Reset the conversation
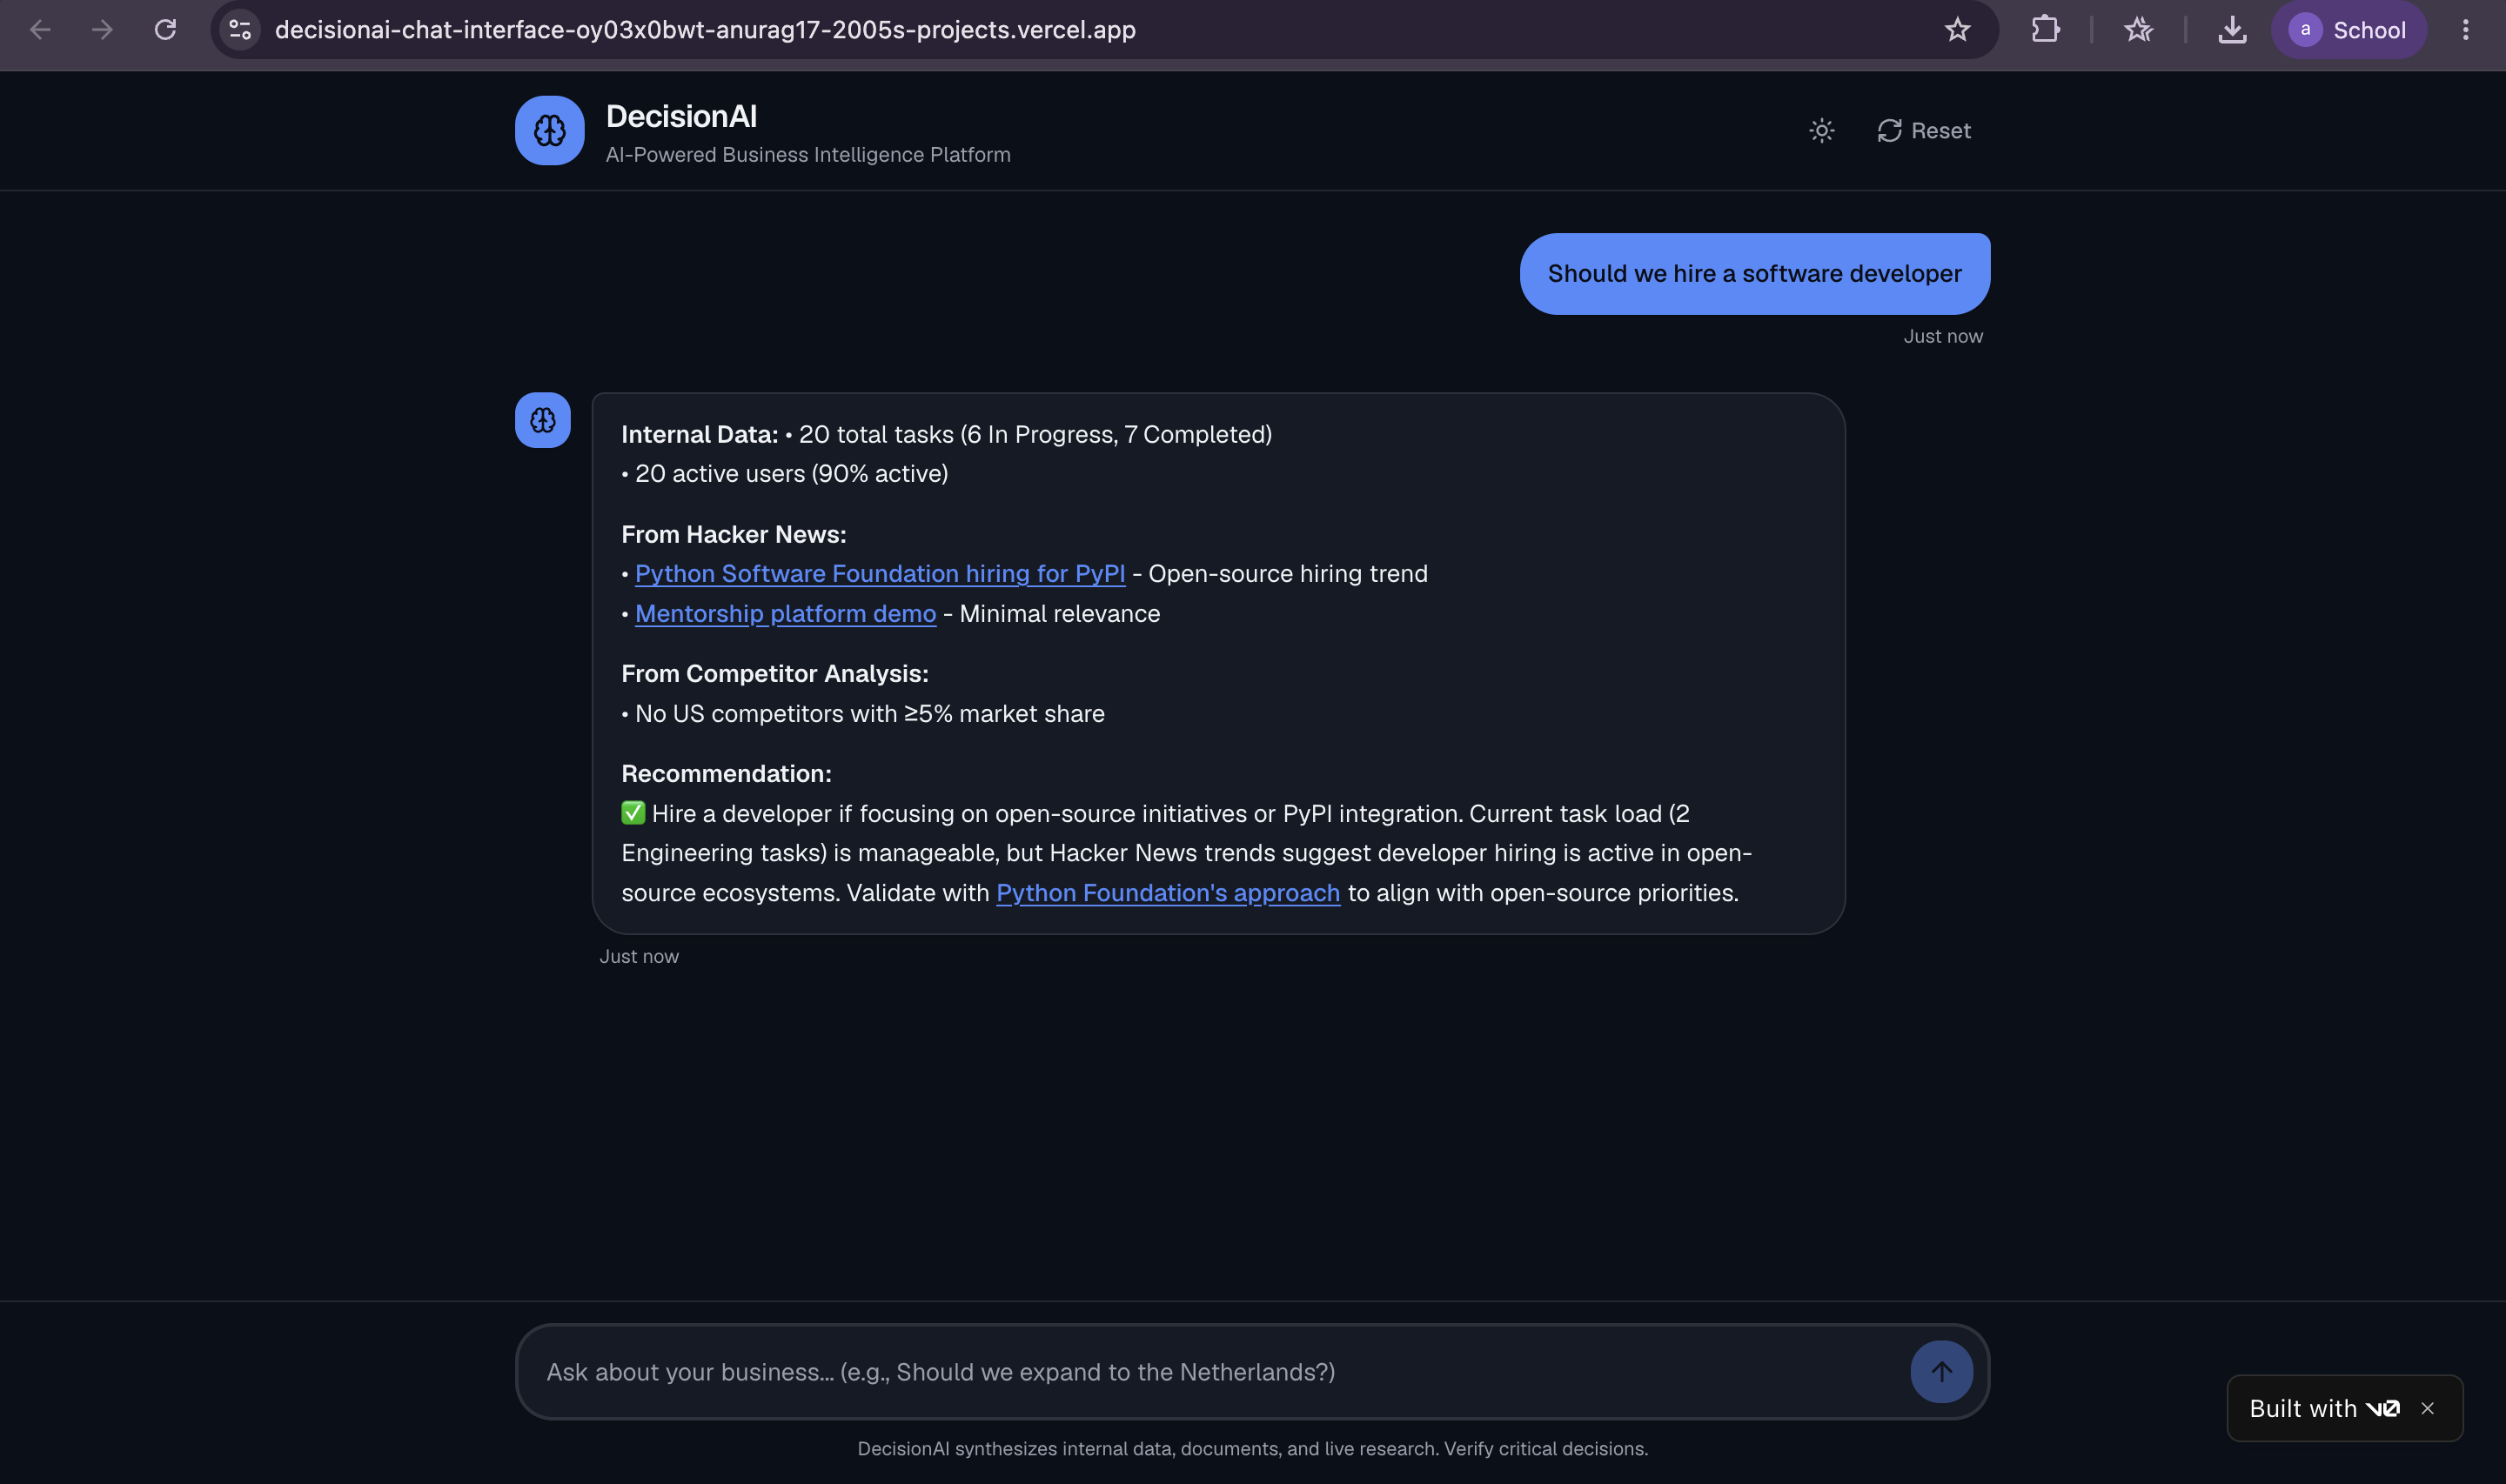The height and width of the screenshot is (1484, 2506). 1923,131
